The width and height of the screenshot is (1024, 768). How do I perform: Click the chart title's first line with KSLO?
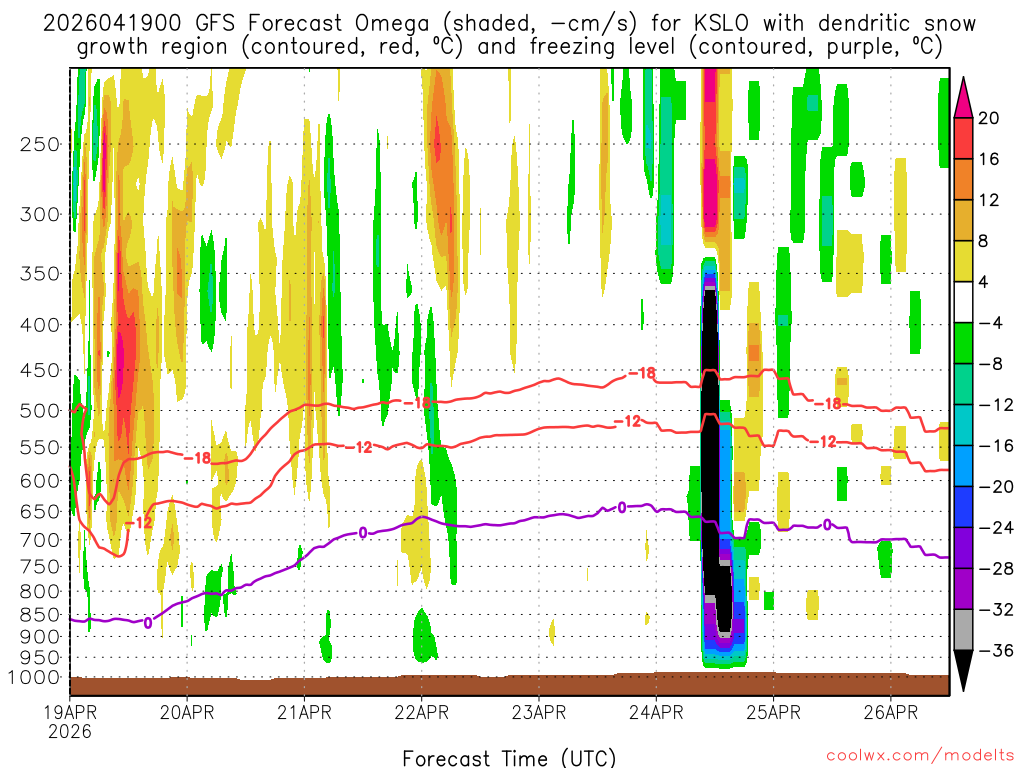[x=509, y=24]
